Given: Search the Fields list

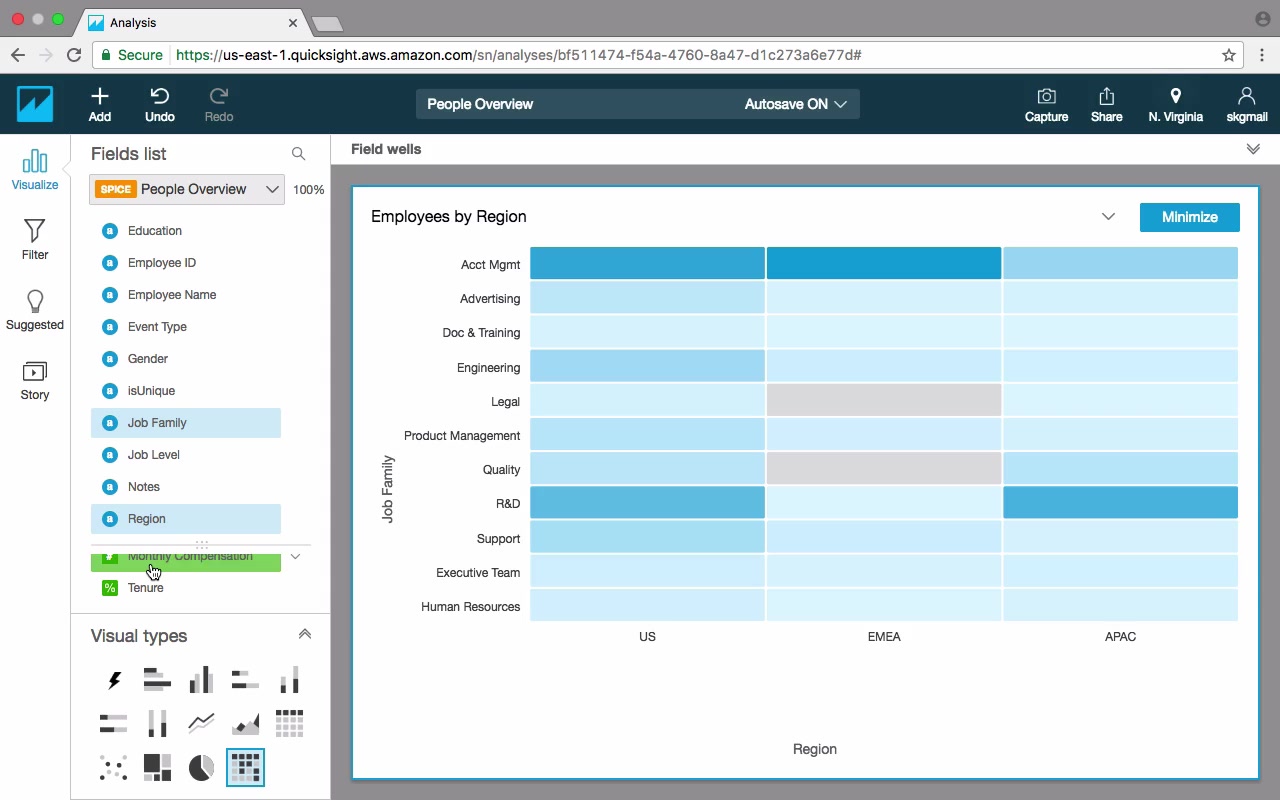Looking at the screenshot, I should click(x=298, y=154).
